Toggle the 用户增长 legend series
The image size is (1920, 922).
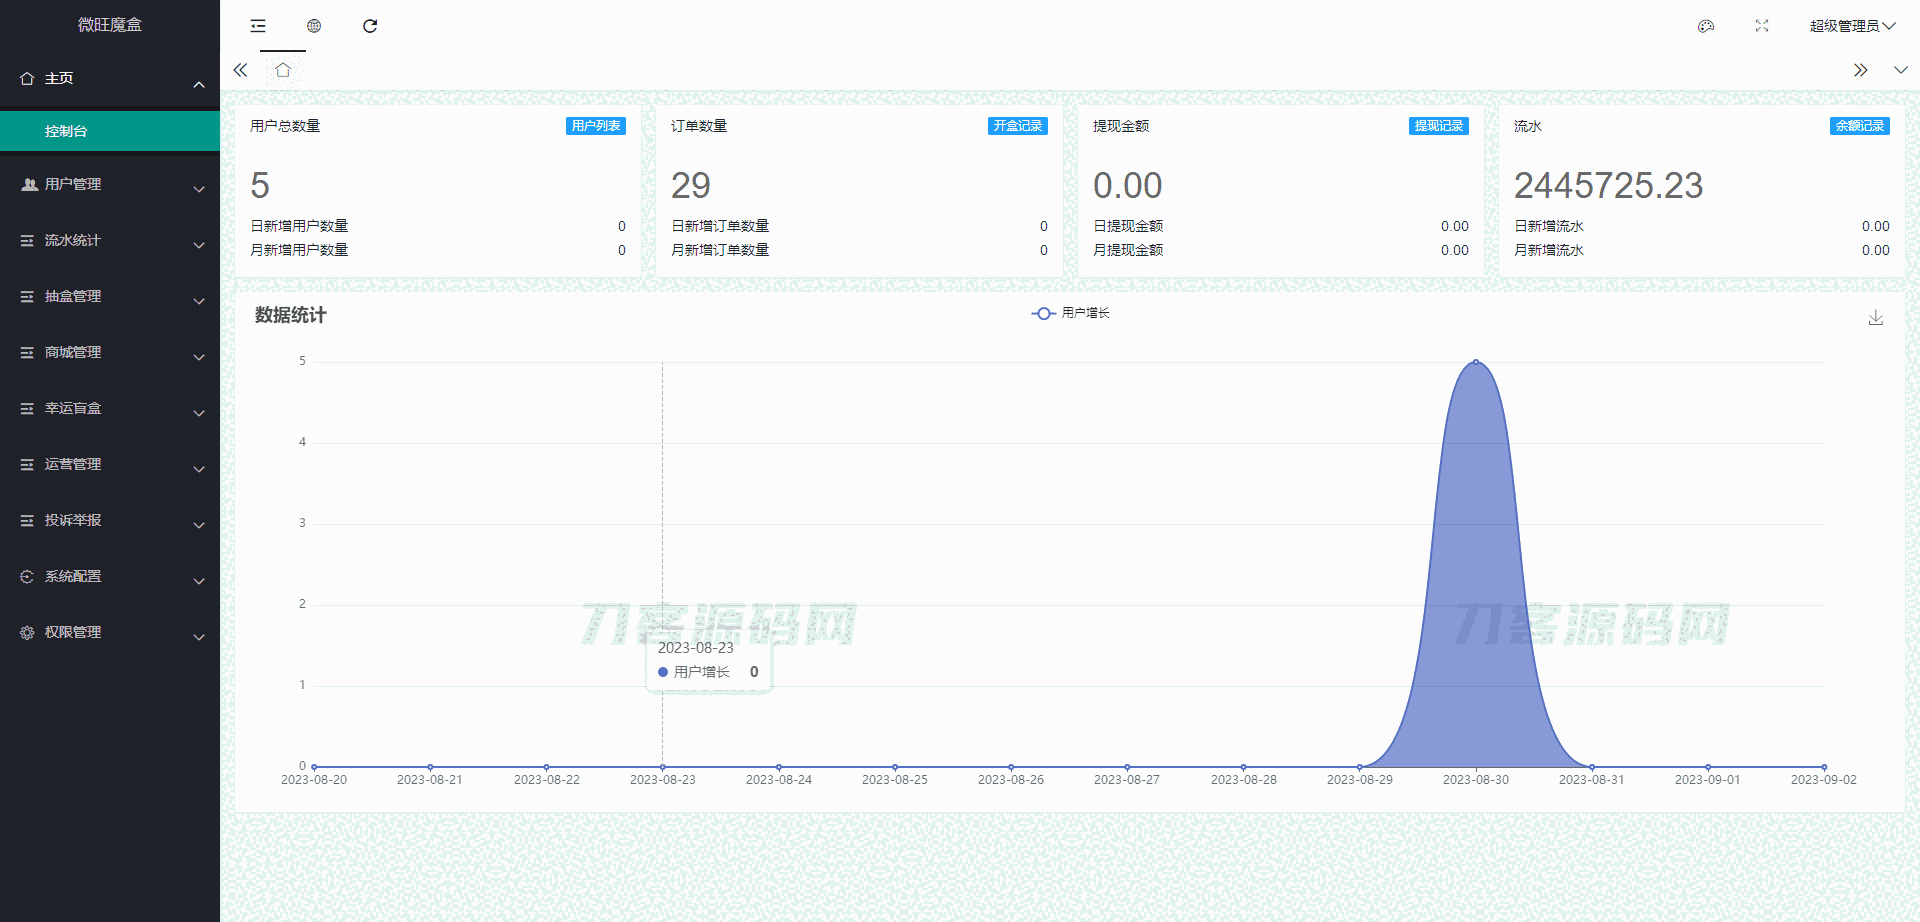[x=1071, y=313]
